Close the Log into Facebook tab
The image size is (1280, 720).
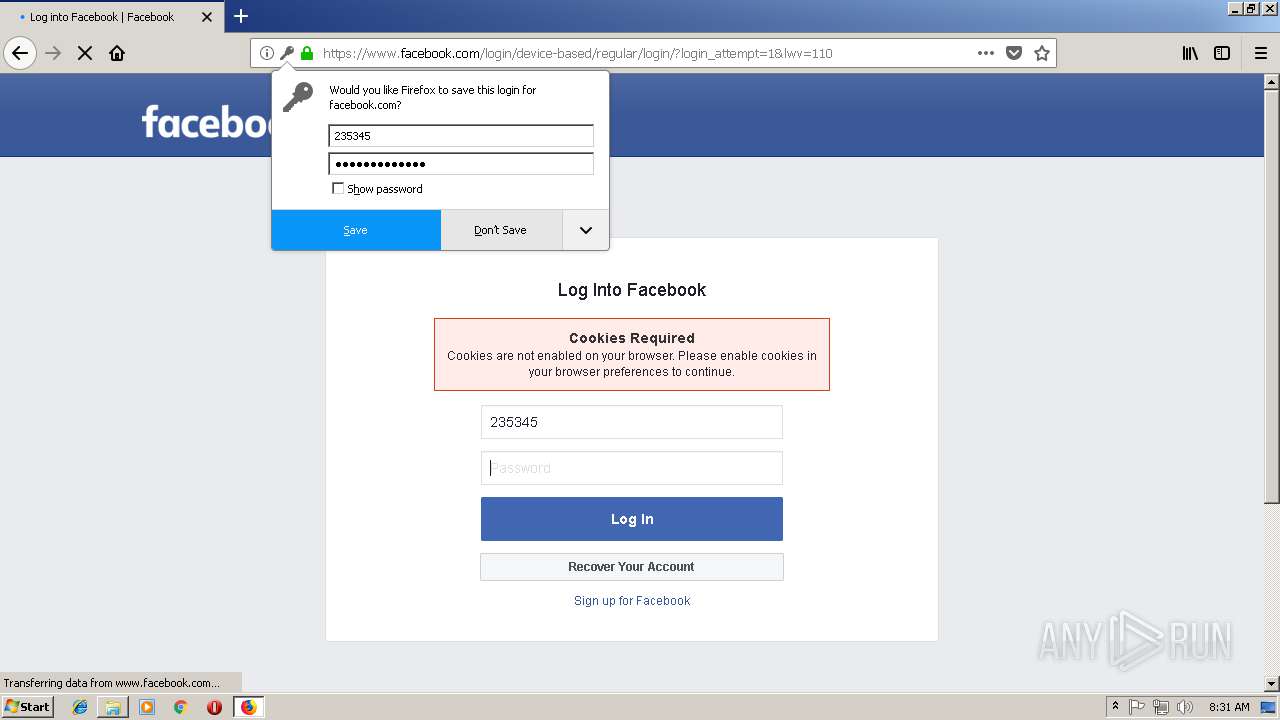[207, 17]
